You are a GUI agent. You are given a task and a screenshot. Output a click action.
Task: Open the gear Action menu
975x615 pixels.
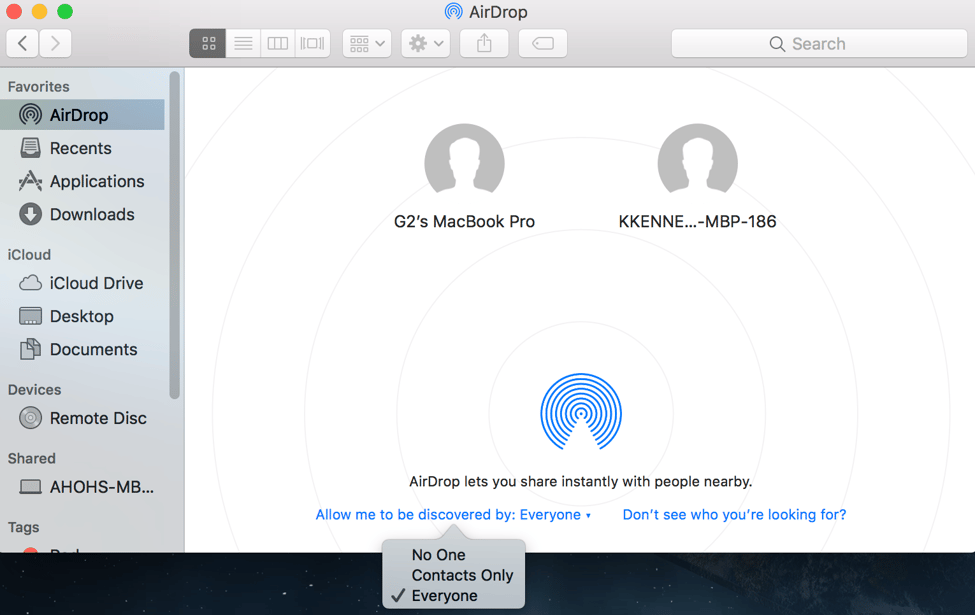pyautogui.click(x=426, y=44)
